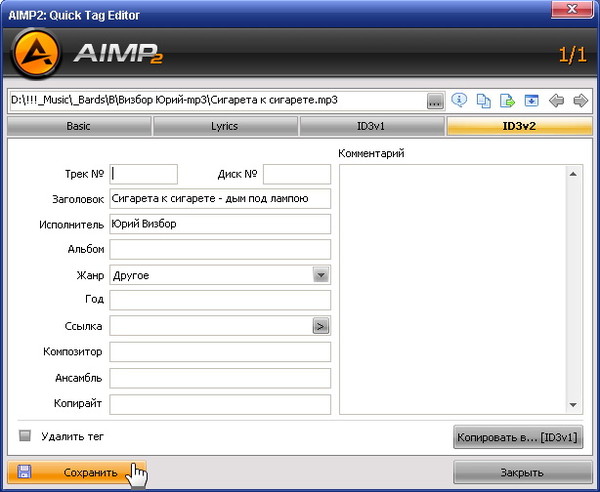Go to next file with right arrow
This screenshot has height=492, width=600.
pyautogui.click(x=580, y=101)
